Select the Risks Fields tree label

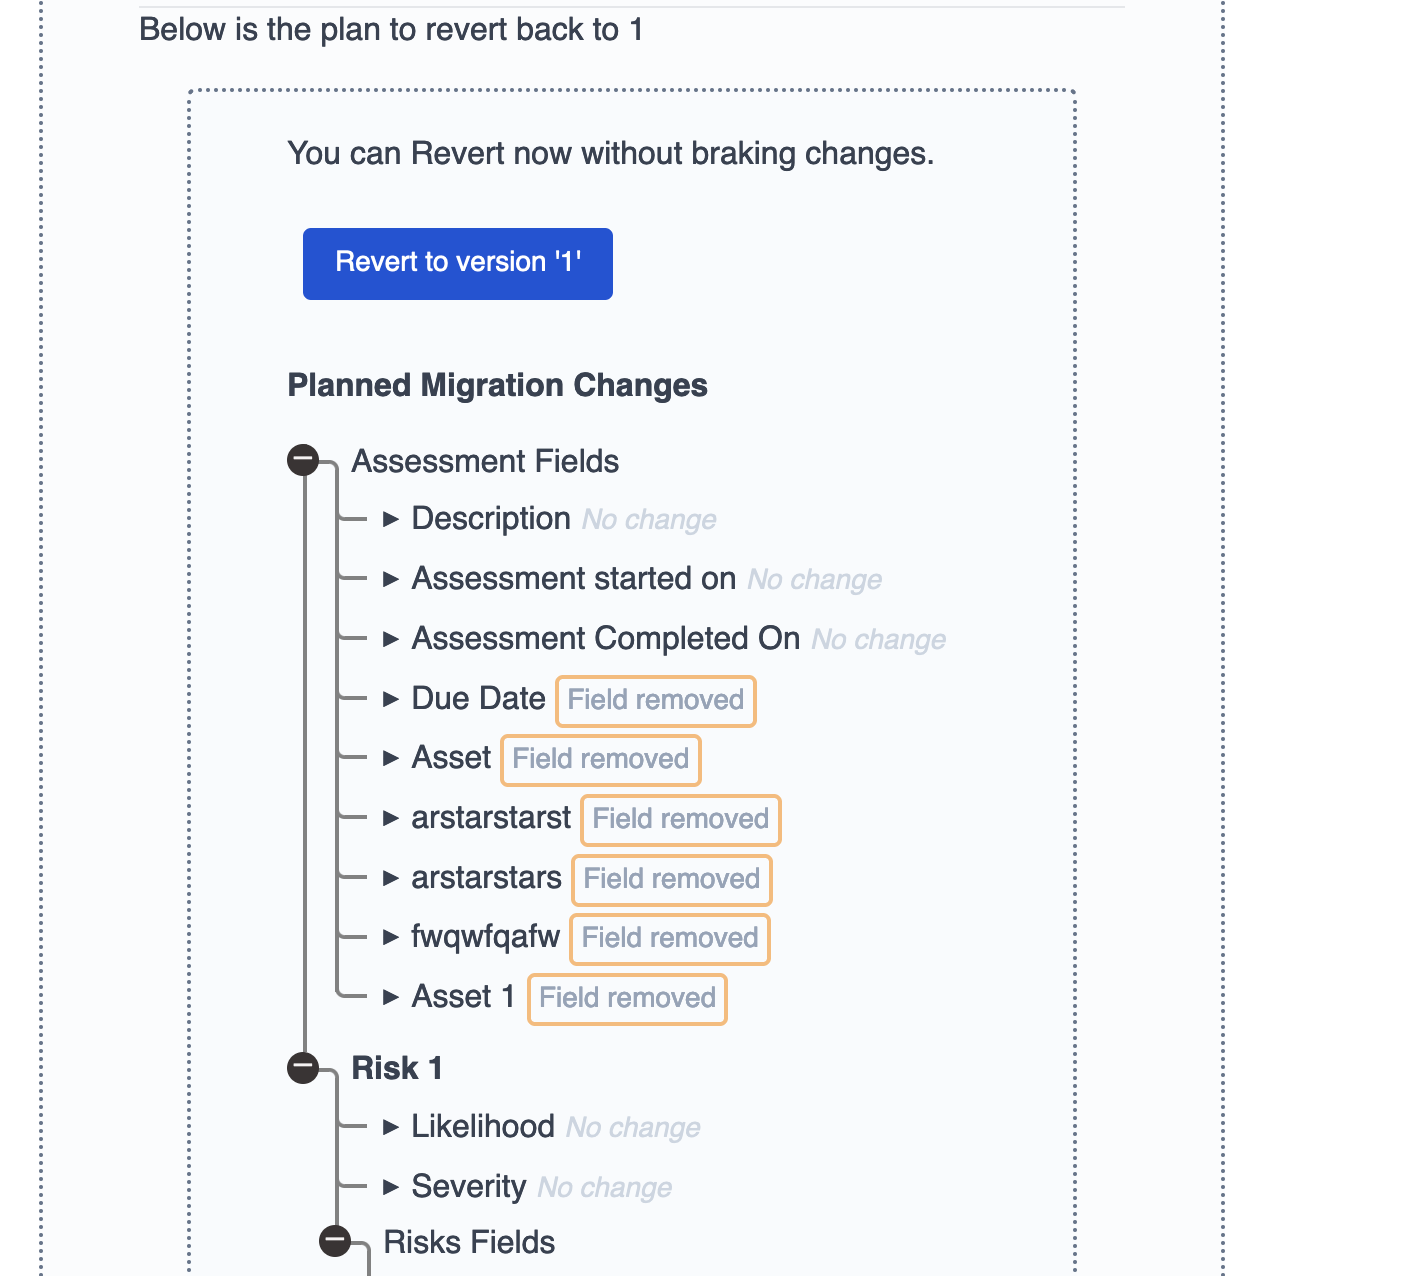pyautogui.click(x=469, y=1242)
